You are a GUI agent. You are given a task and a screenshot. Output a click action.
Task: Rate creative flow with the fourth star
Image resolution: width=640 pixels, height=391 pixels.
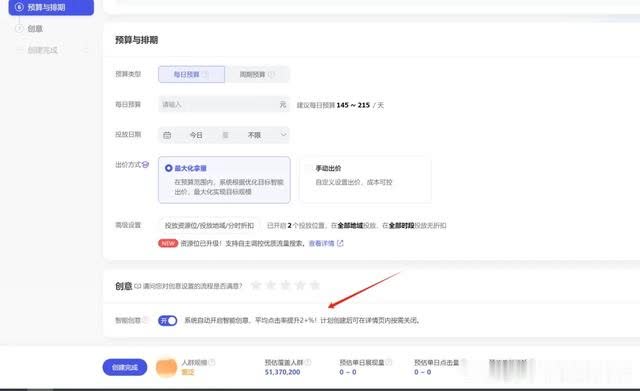pyautogui.click(x=300, y=285)
